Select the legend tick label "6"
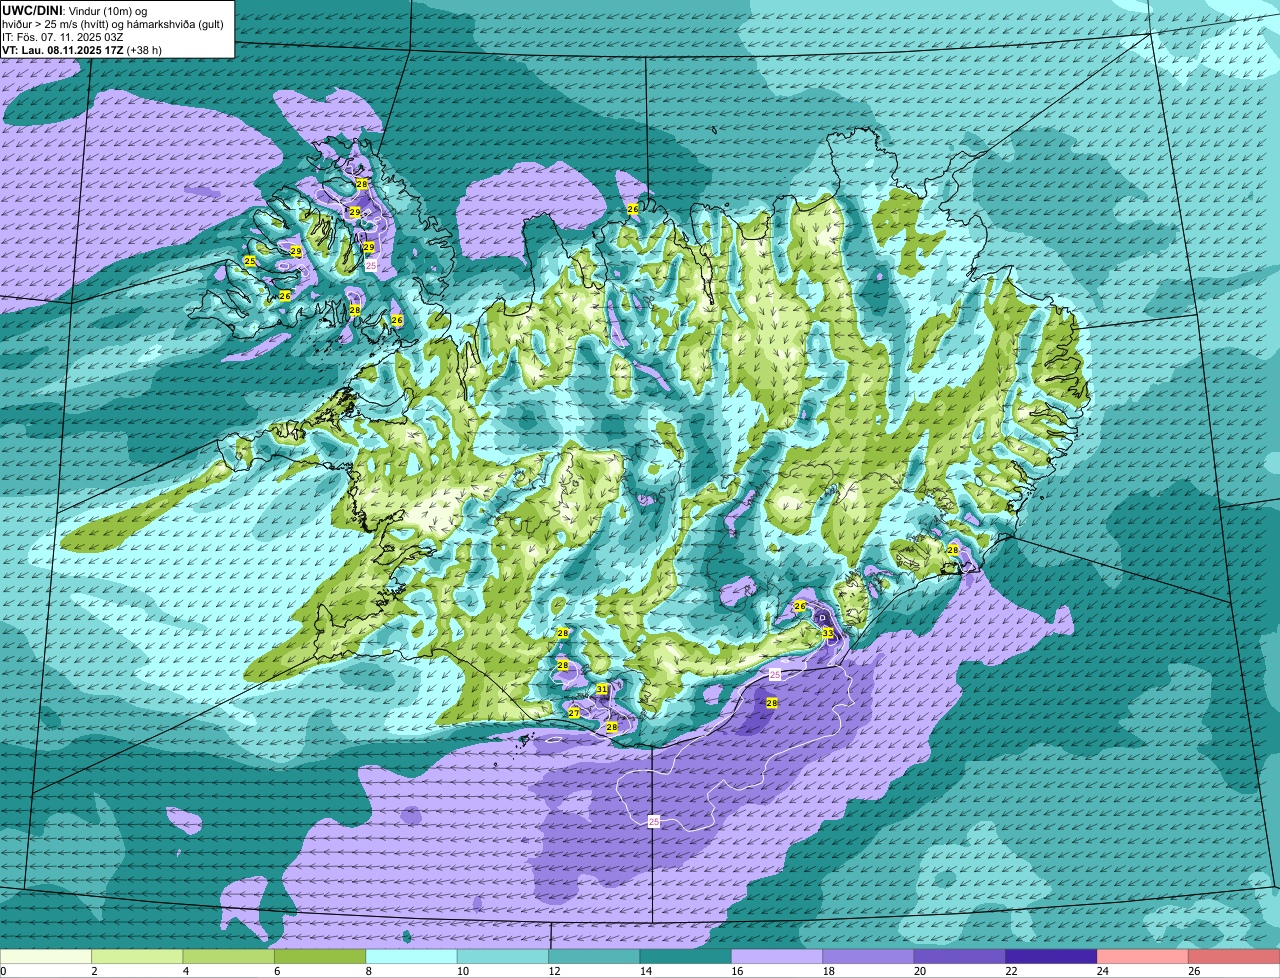1280x978 pixels. [276, 971]
